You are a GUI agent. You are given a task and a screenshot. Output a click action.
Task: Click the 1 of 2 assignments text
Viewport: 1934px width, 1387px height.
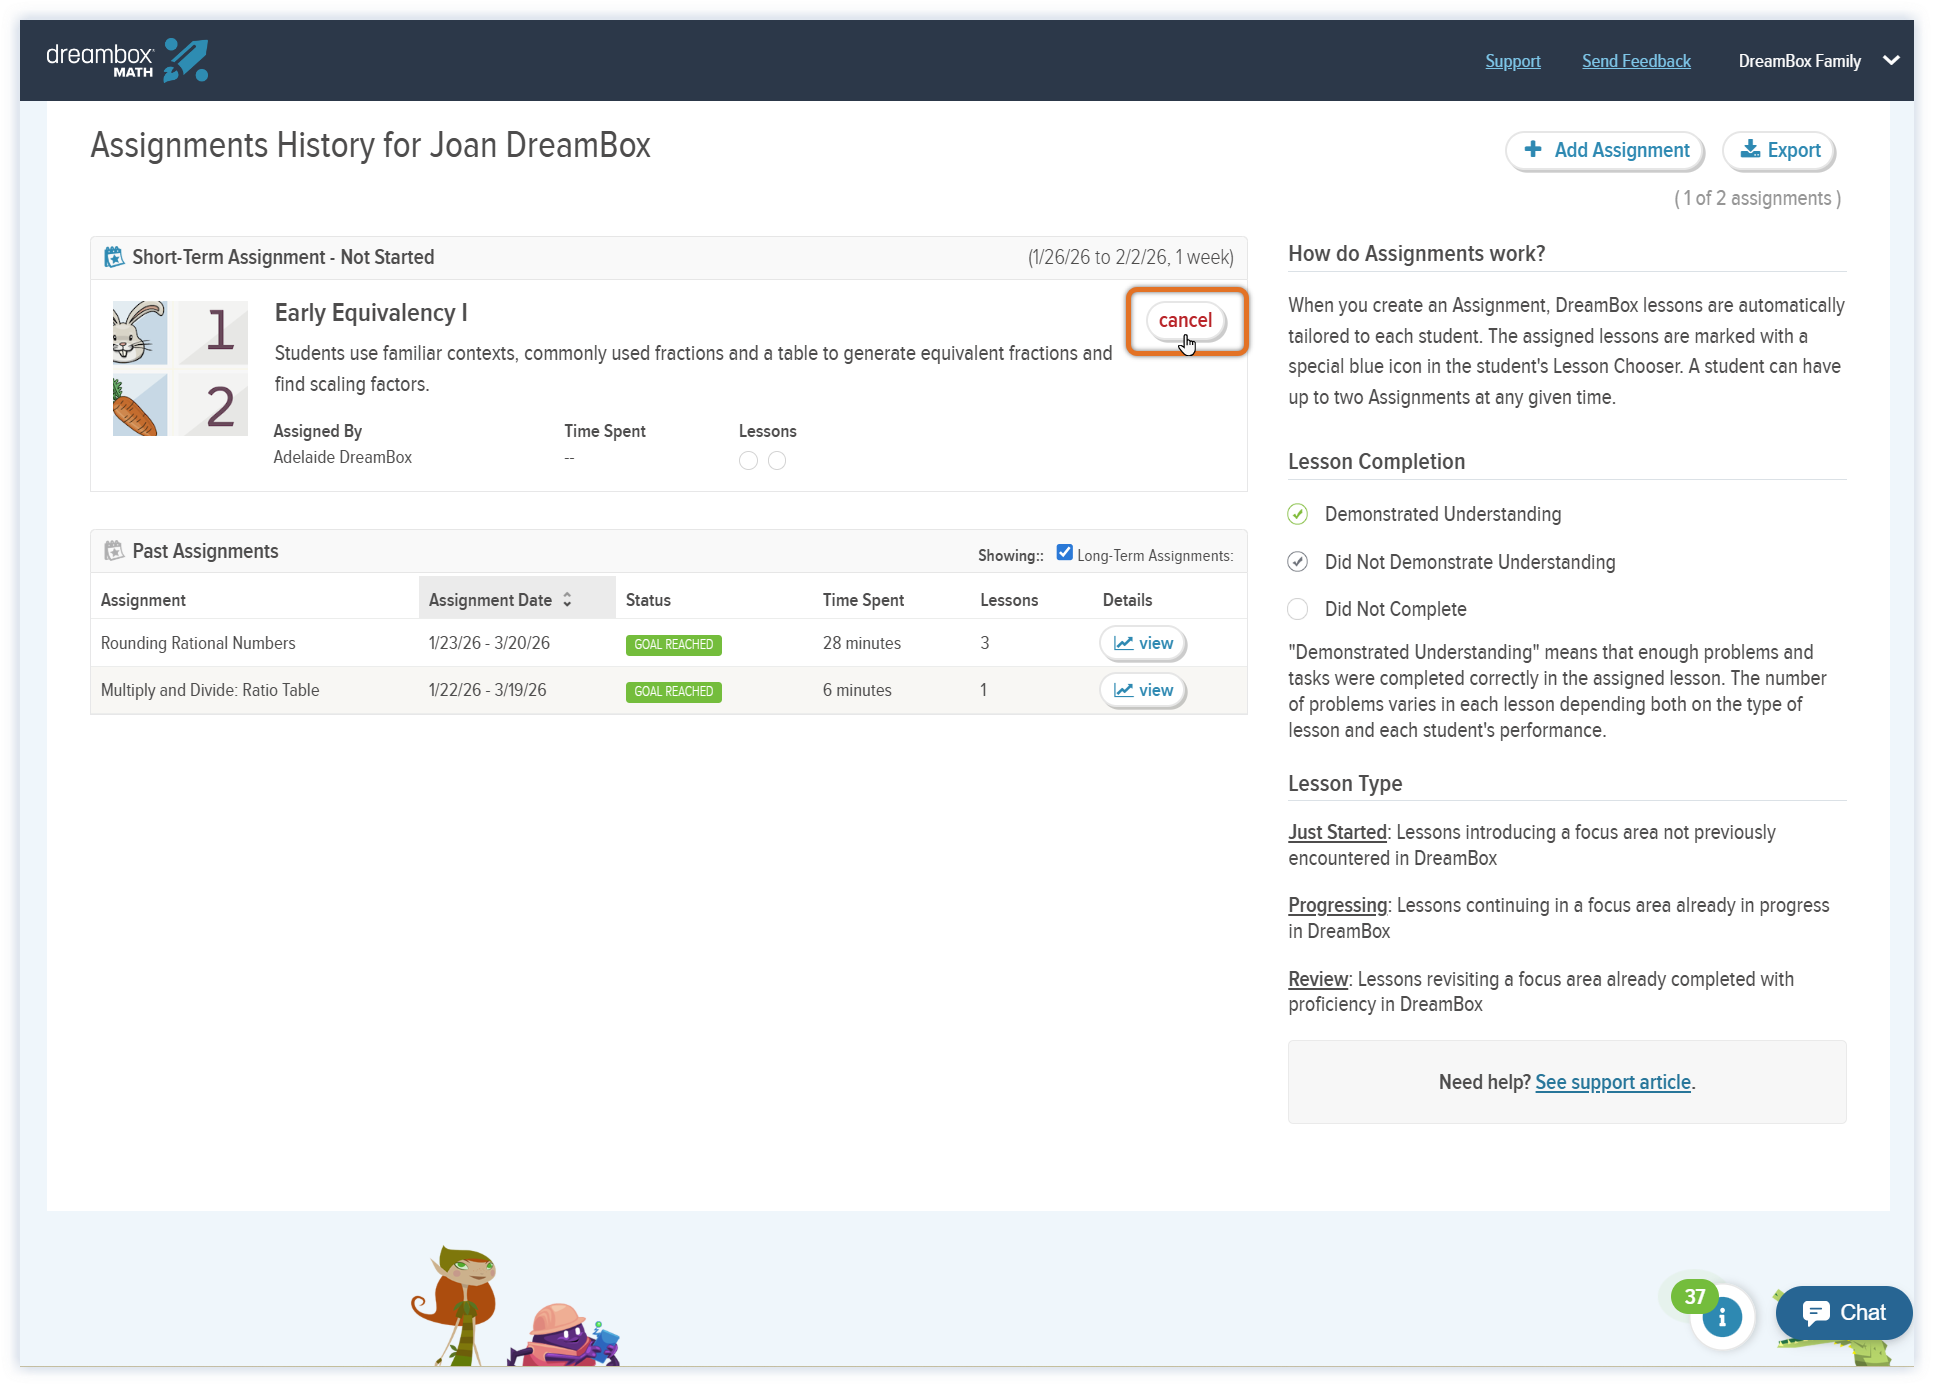coord(1757,198)
